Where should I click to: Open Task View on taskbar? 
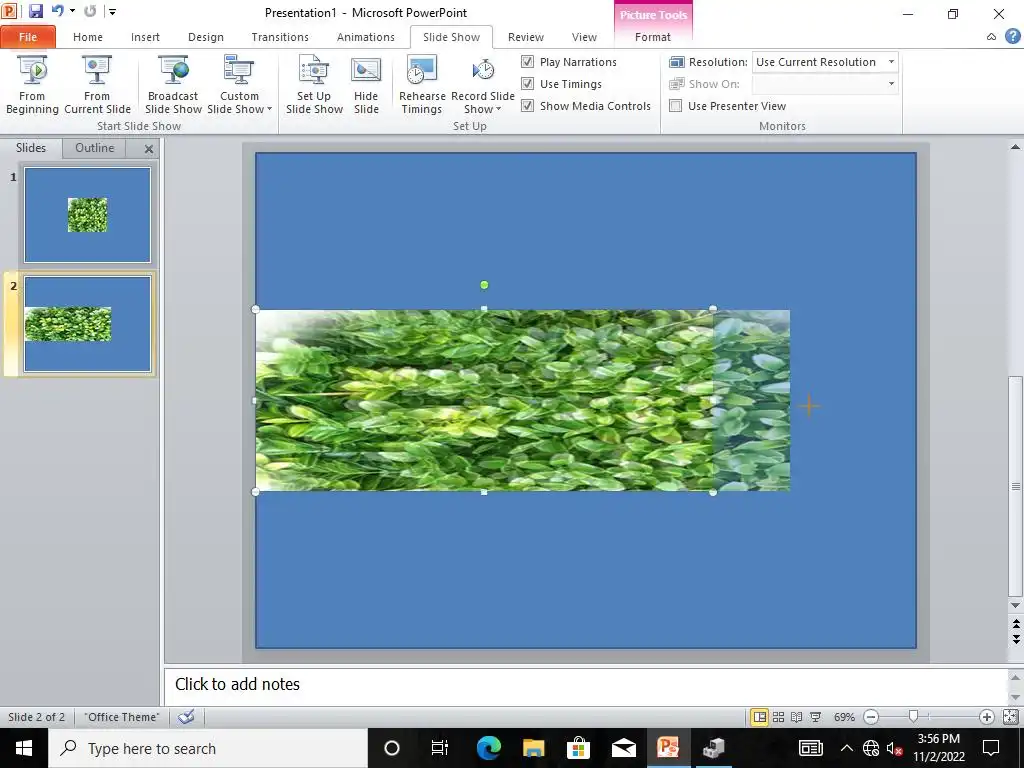point(440,748)
